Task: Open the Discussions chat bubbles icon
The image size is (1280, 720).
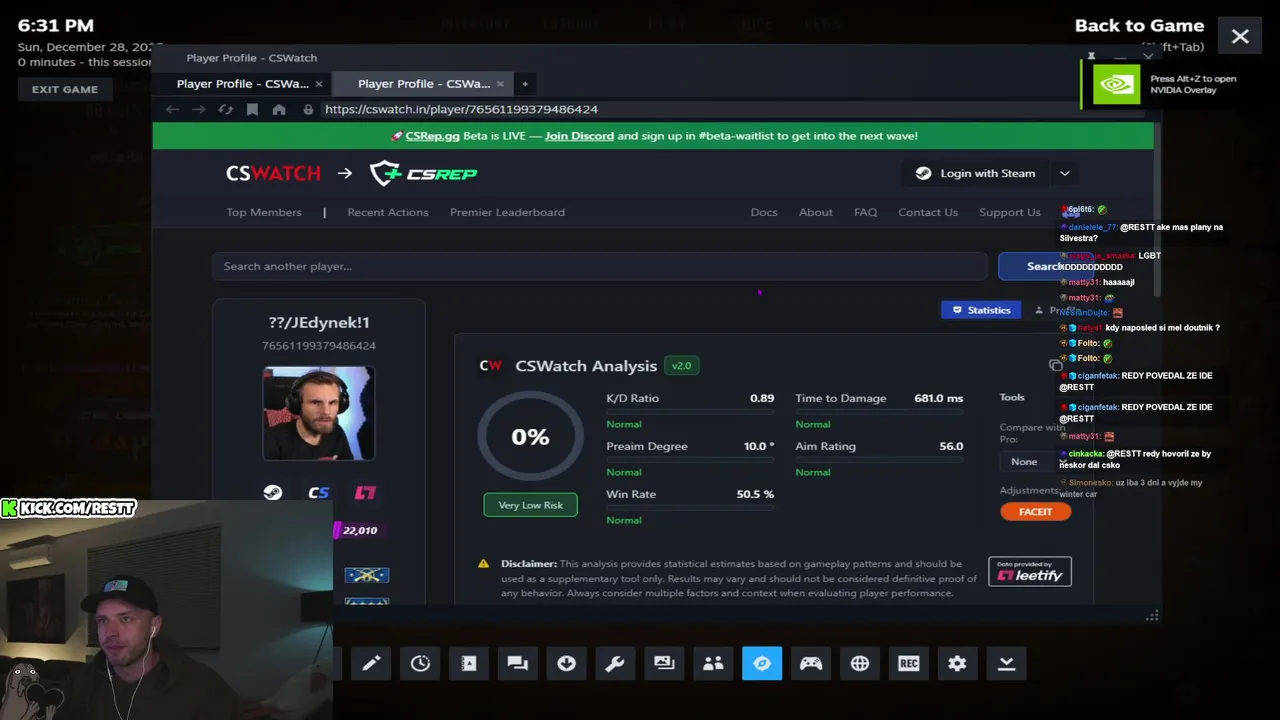Action: click(517, 663)
